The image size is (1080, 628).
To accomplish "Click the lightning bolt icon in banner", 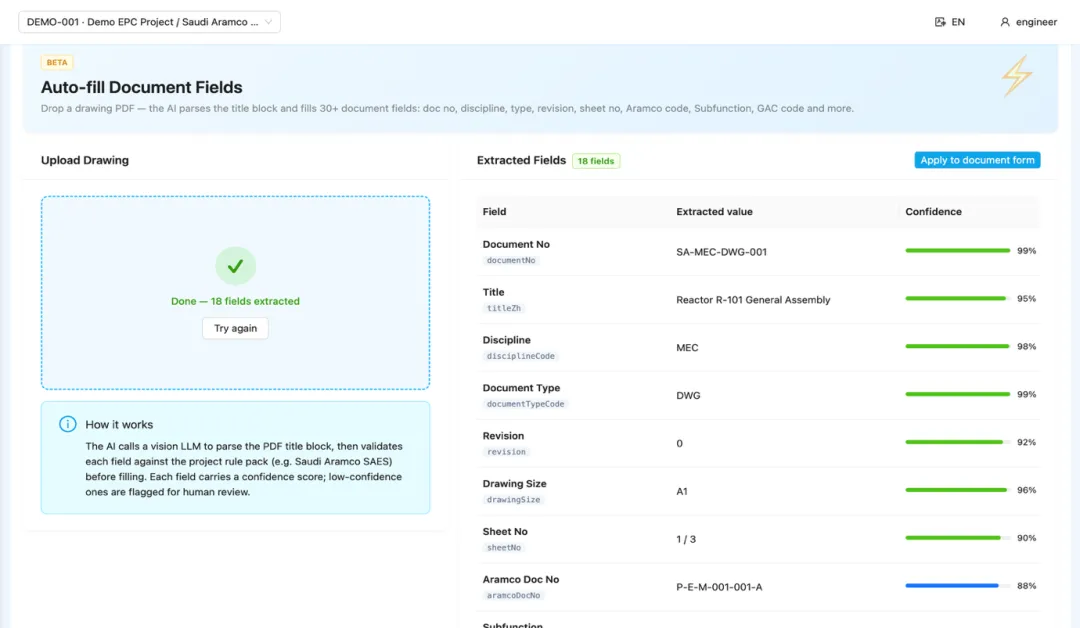I will [x=1017, y=76].
